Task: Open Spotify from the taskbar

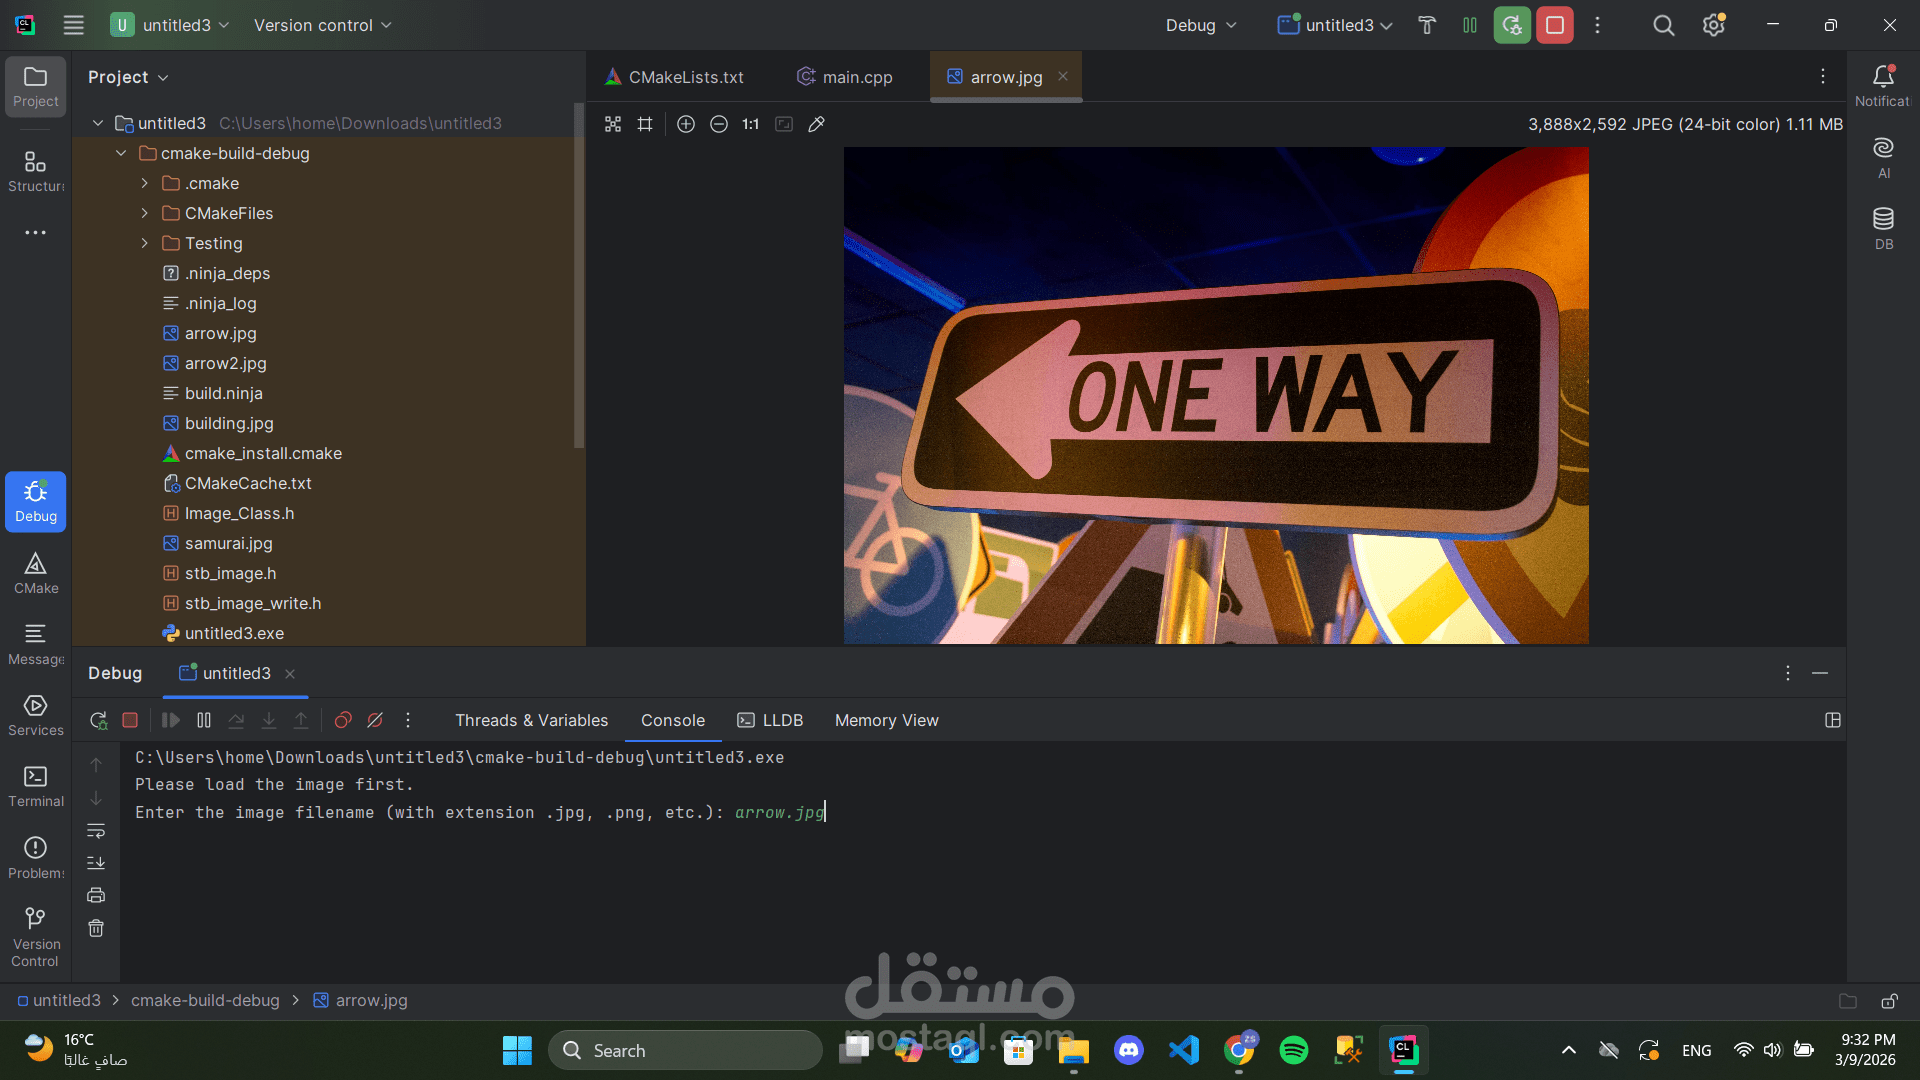Action: [x=1293, y=1050]
